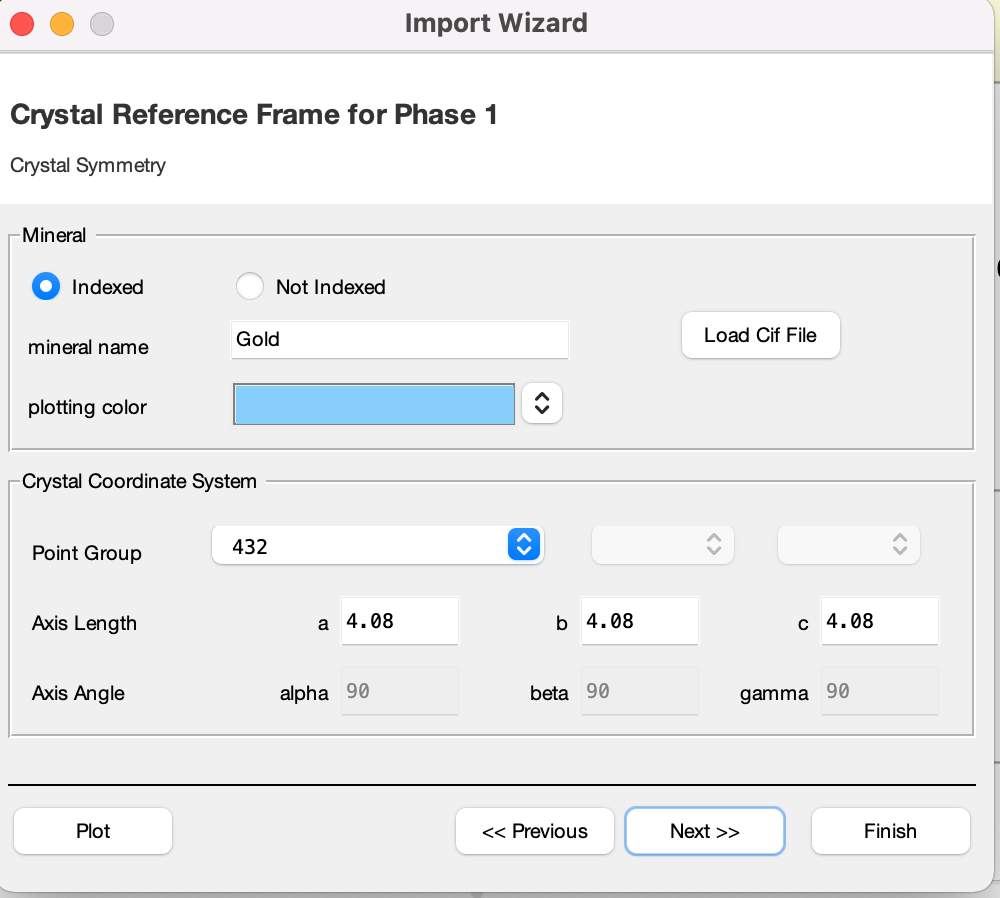Click the Load Cif File button
The height and width of the screenshot is (898, 1000).
click(x=760, y=335)
